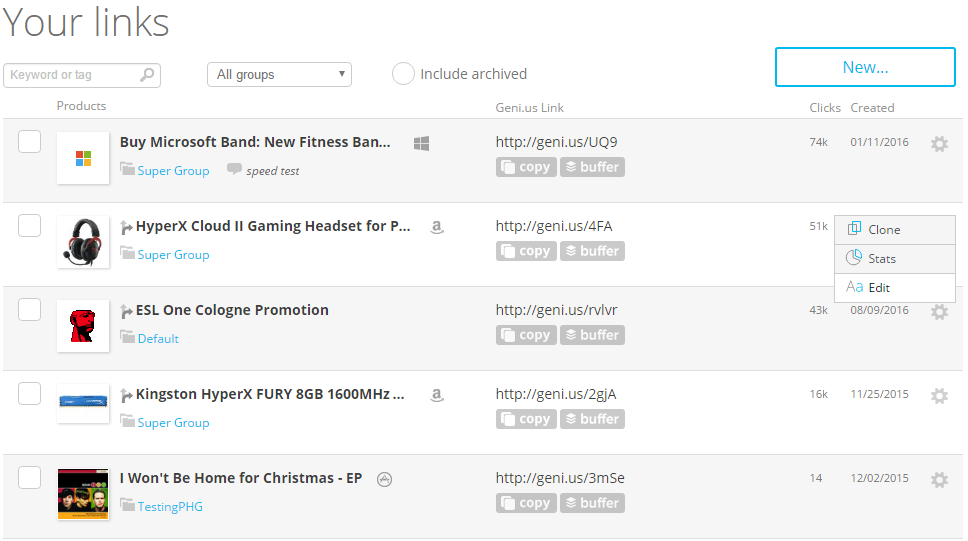Click Amazon icon beside HyperX Cloud II
This screenshot has height=541, width=968.
437,227
